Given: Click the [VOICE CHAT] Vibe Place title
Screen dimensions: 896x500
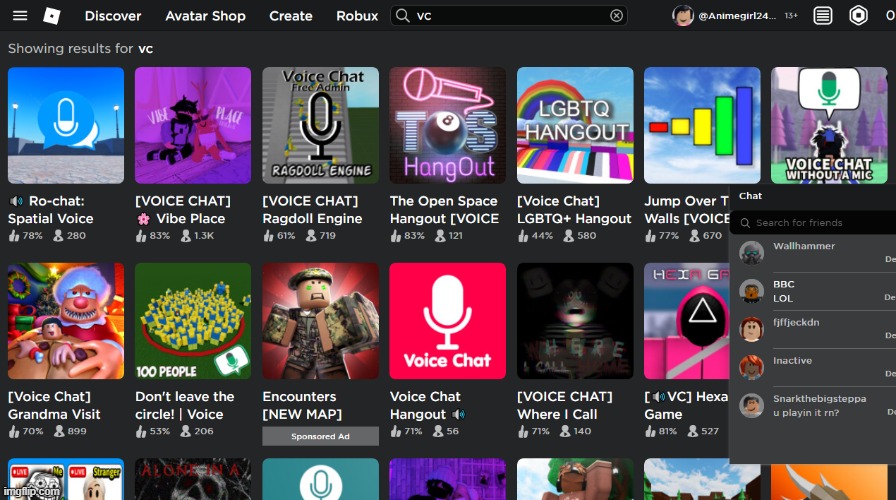Looking at the screenshot, I should click(183, 210).
